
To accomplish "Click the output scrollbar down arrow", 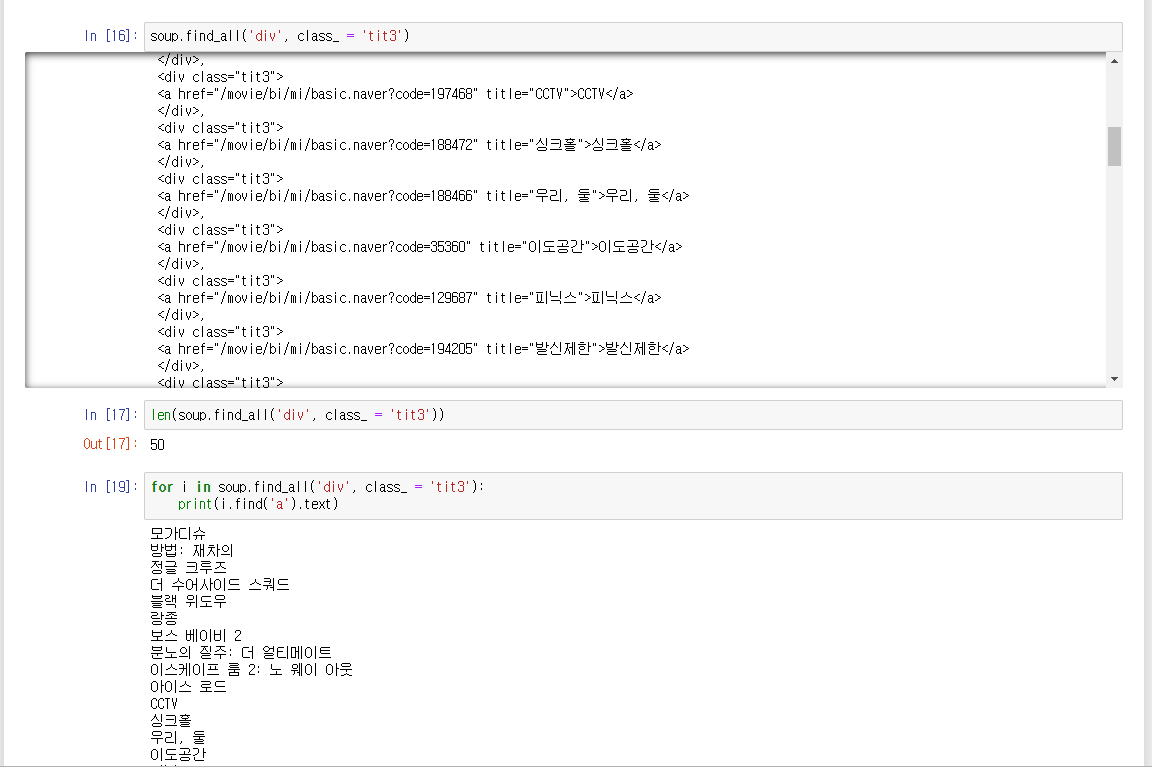I will click(1115, 379).
